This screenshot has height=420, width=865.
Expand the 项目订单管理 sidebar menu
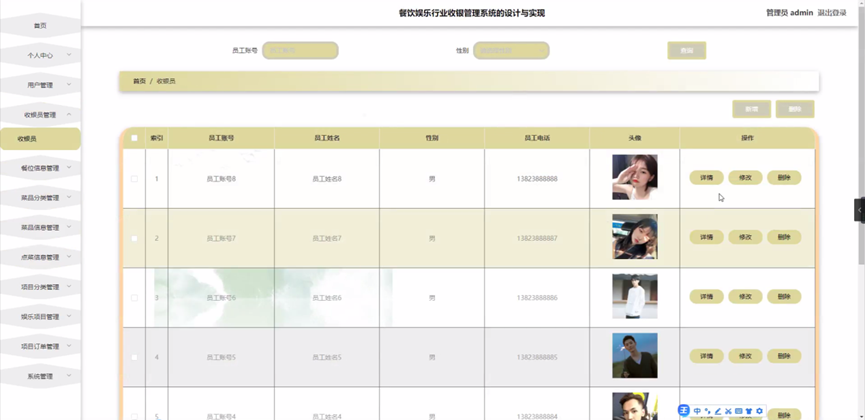(x=40, y=347)
